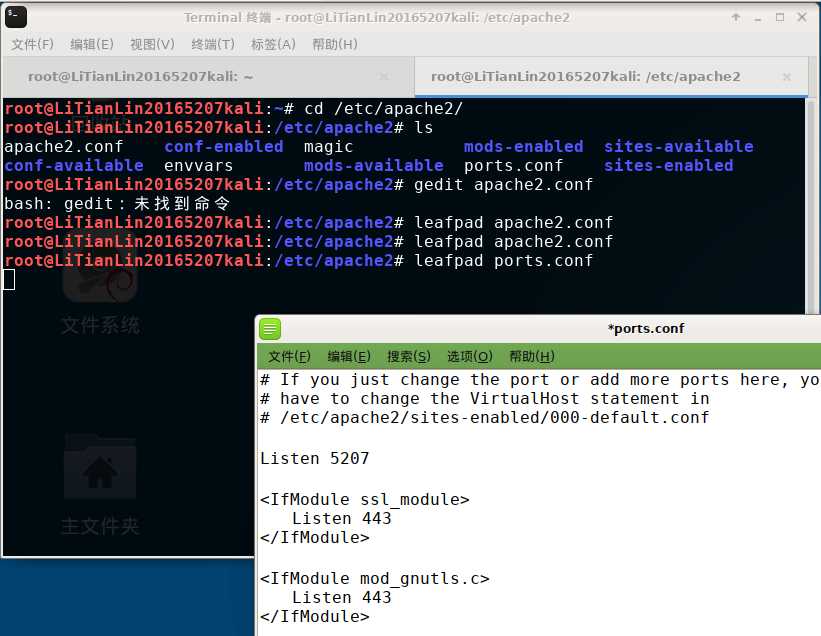Click the Terminal app icon in title bar
Image resolution: width=821 pixels, height=636 pixels.
click(16, 17)
